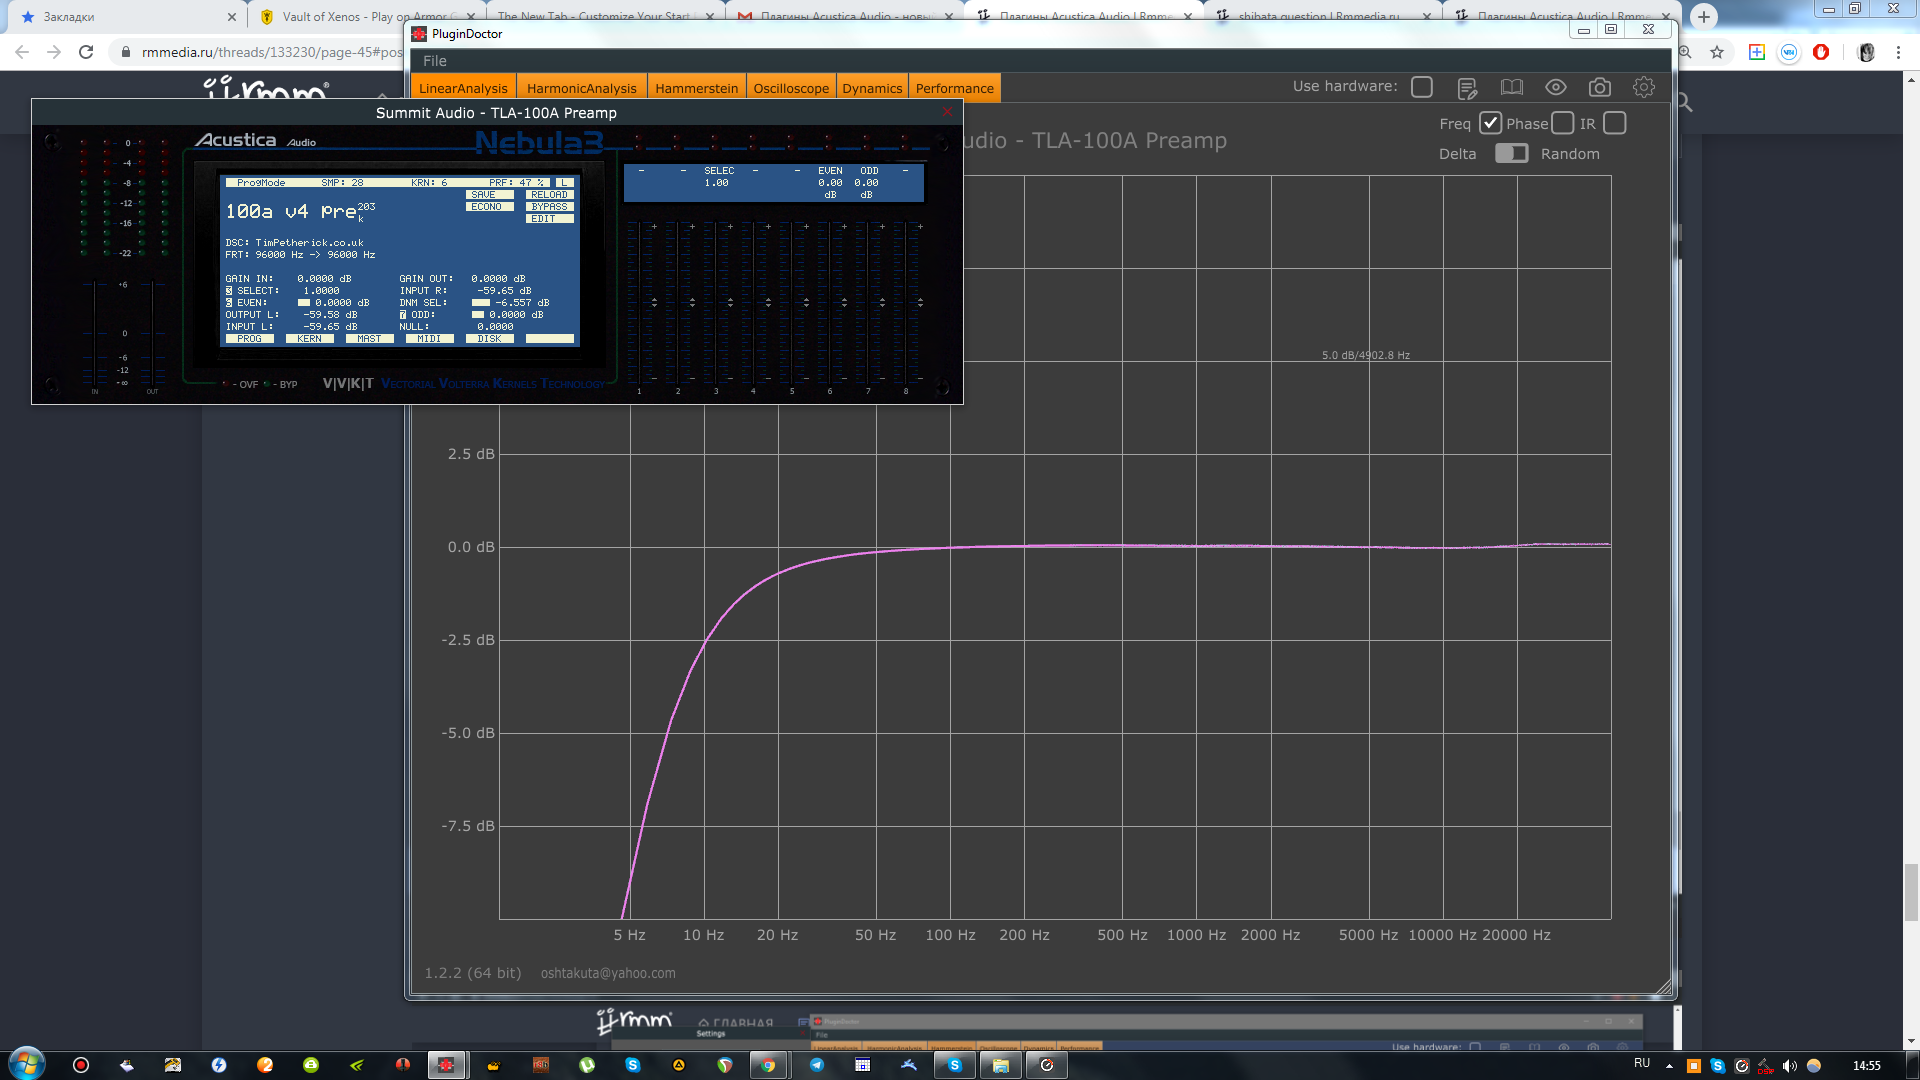Adjust the EVEN value bar in Nebula3
This screenshot has width=1920, height=1080.
[304, 303]
